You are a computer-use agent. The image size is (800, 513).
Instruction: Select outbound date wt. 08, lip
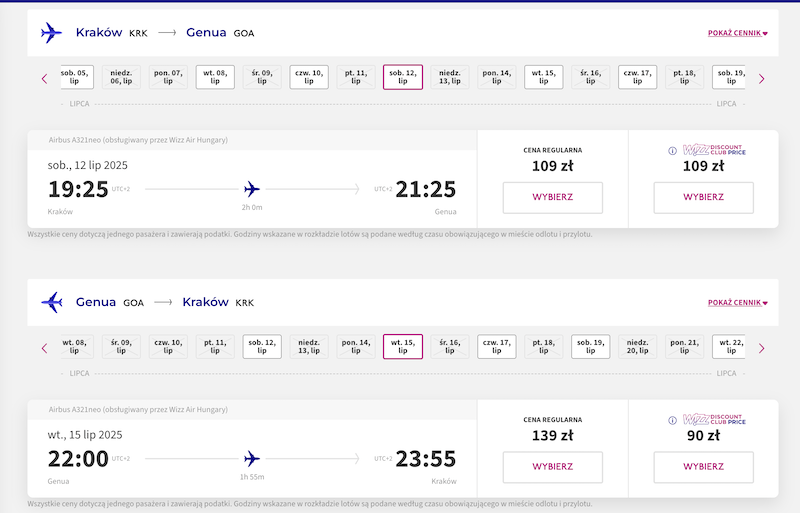[215, 77]
